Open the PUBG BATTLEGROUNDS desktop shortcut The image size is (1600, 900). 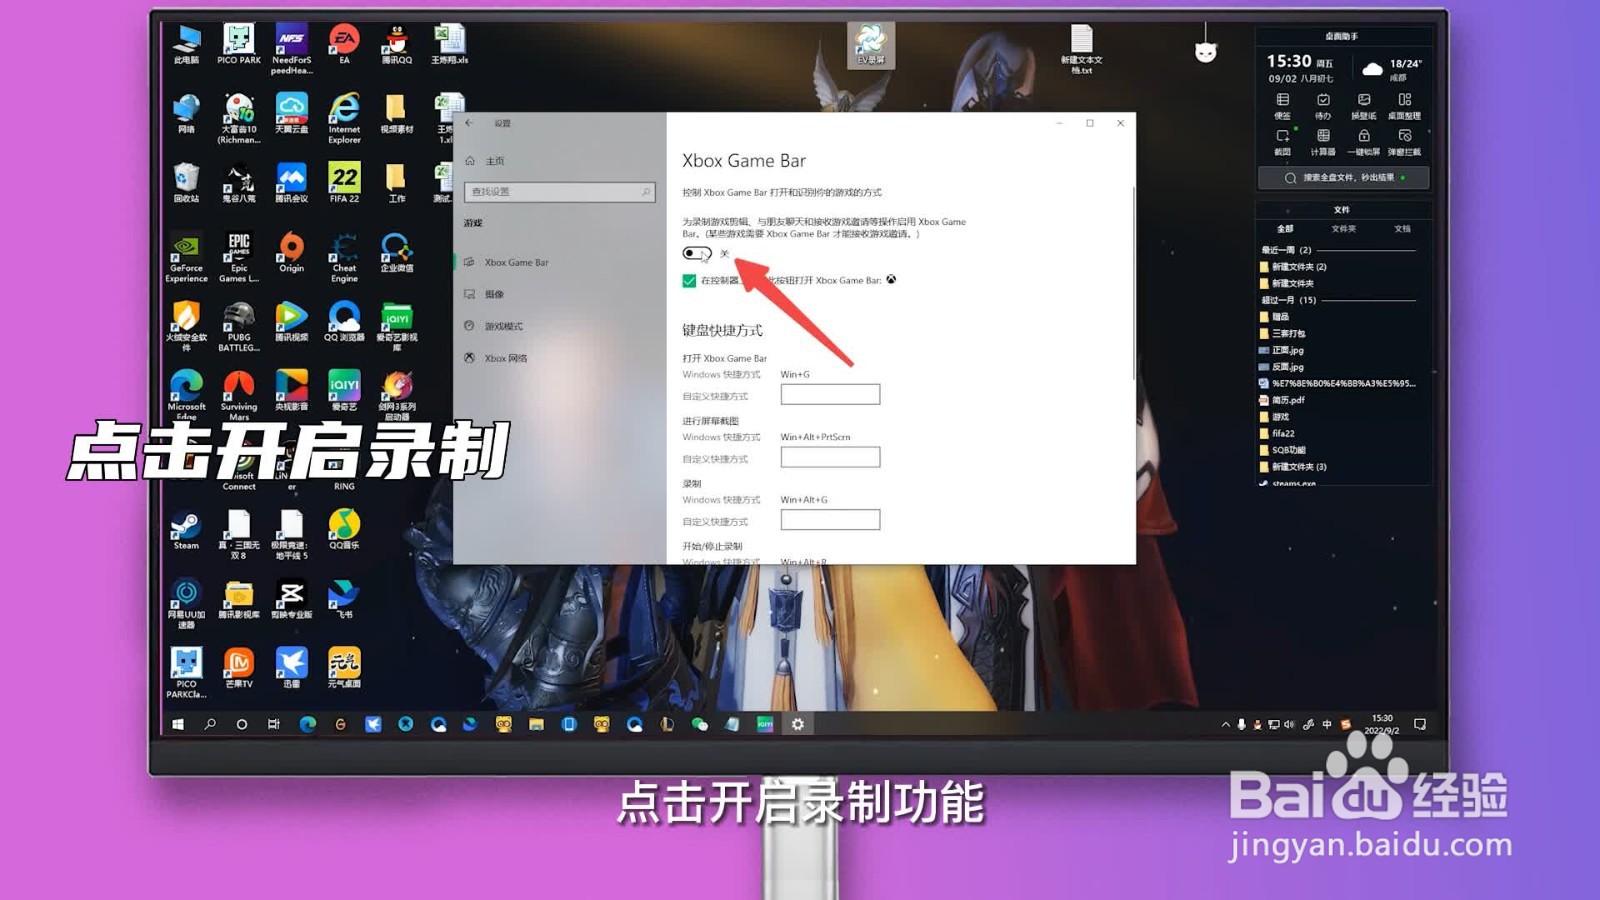tap(239, 326)
